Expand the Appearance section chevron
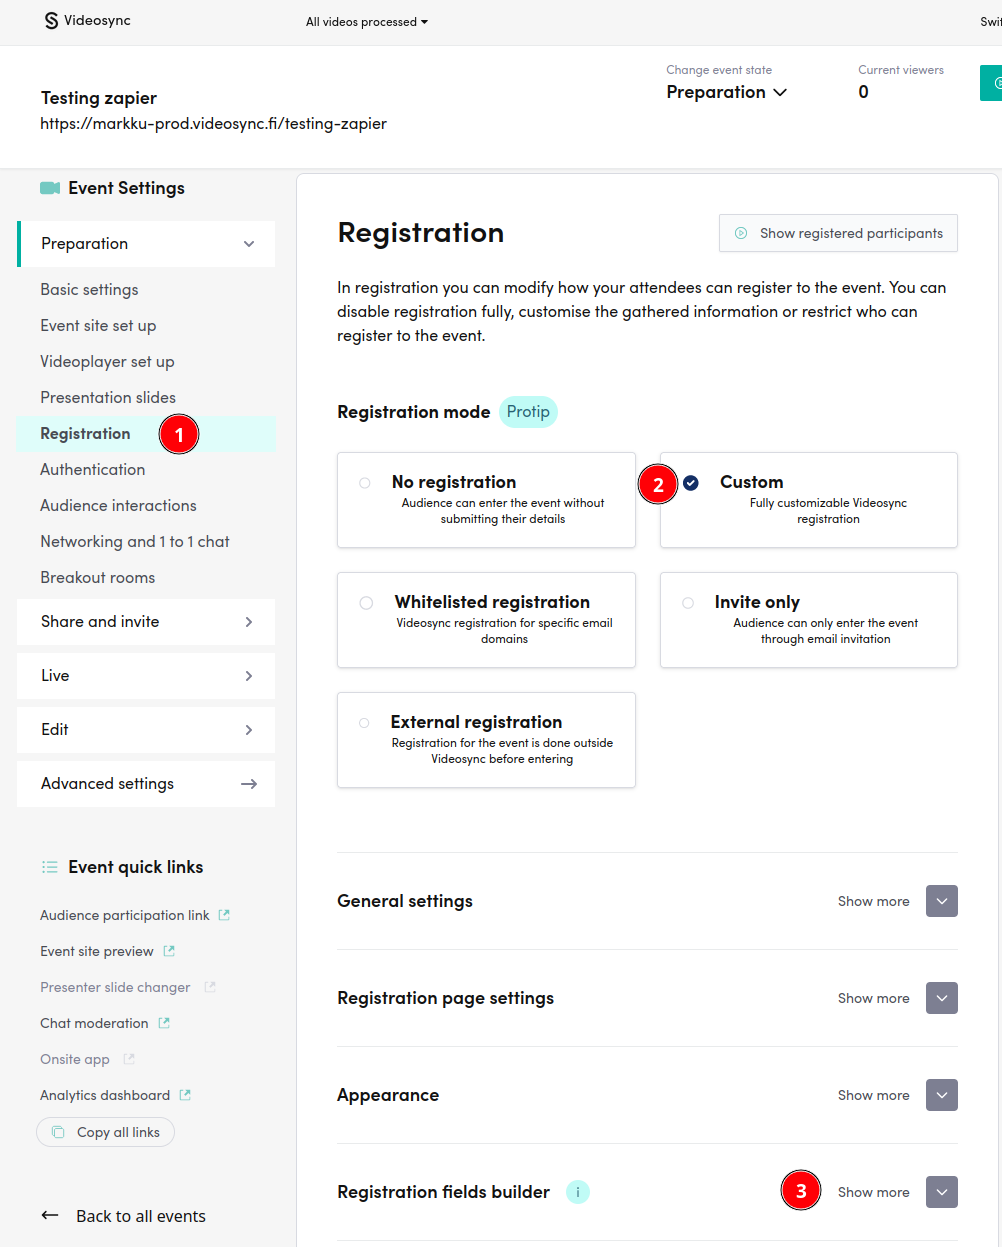 [941, 1095]
